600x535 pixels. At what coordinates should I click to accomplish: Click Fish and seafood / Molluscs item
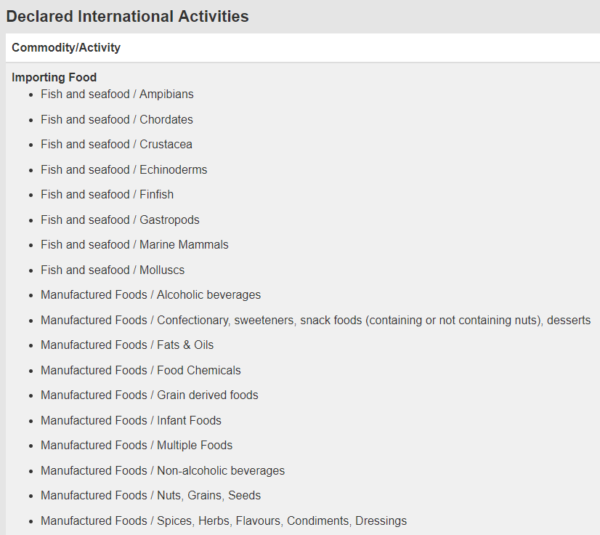coord(112,270)
